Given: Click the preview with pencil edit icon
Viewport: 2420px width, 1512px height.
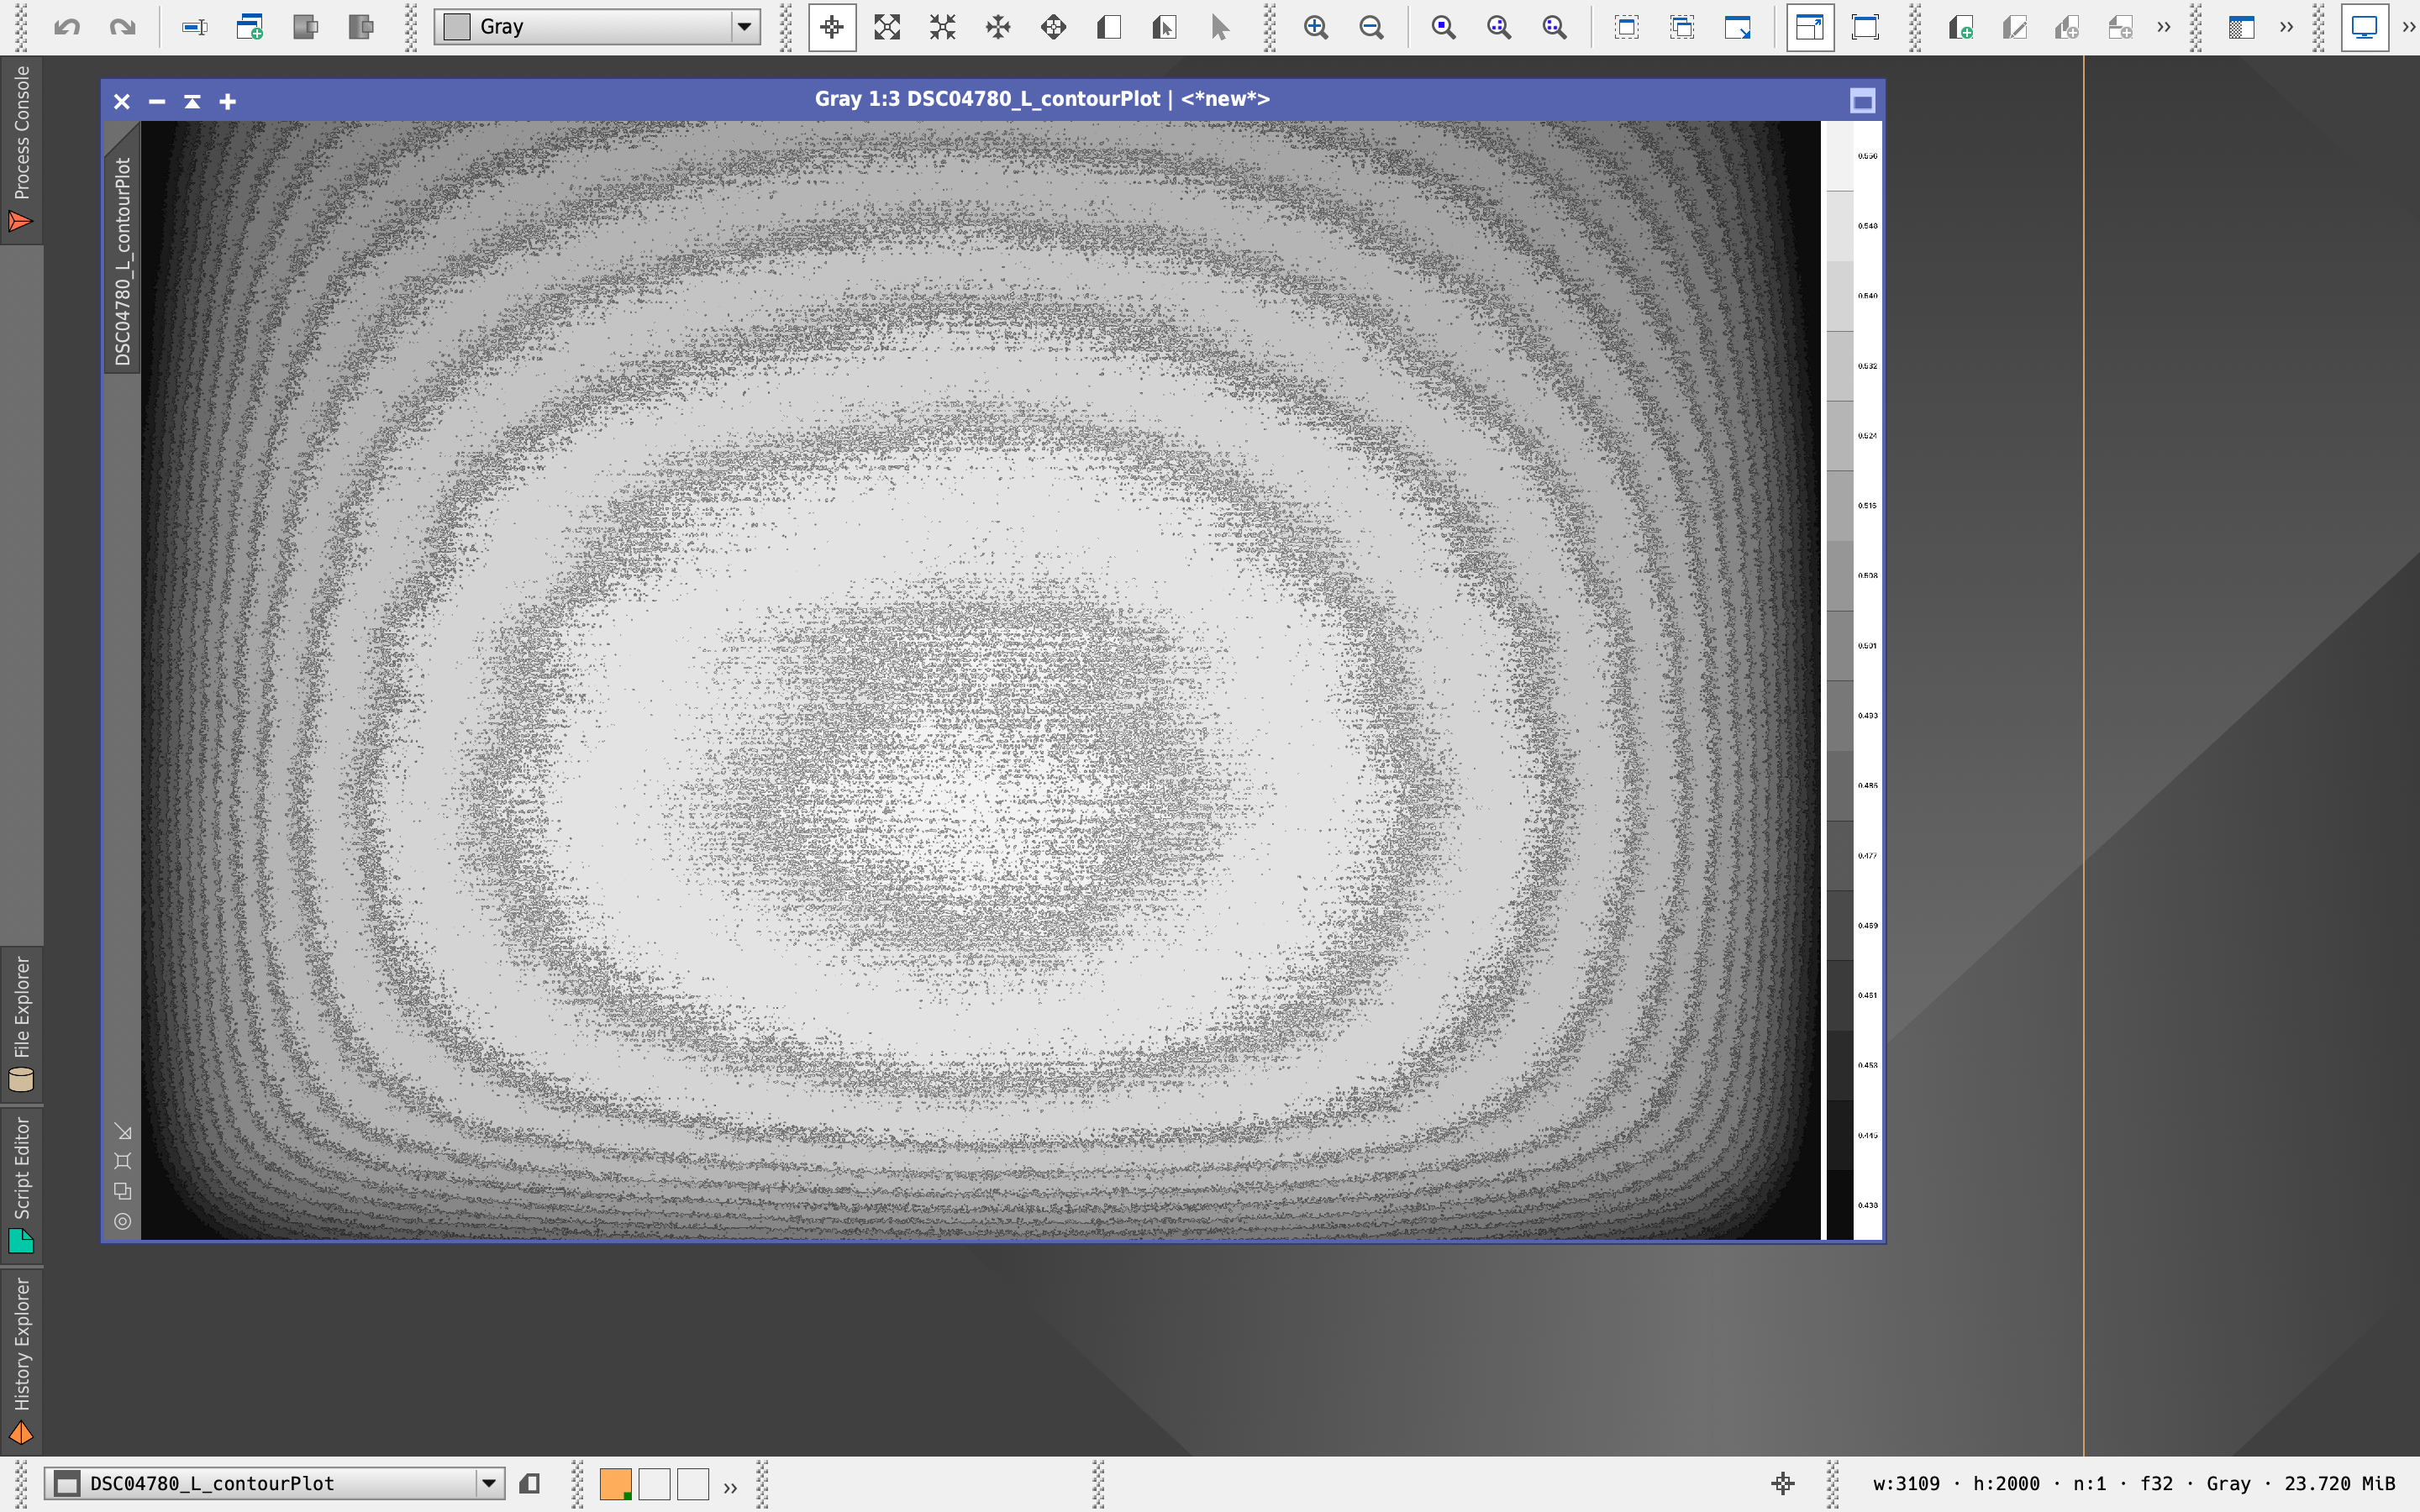Looking at the screenshot, I should click(x=2014, y=27).
